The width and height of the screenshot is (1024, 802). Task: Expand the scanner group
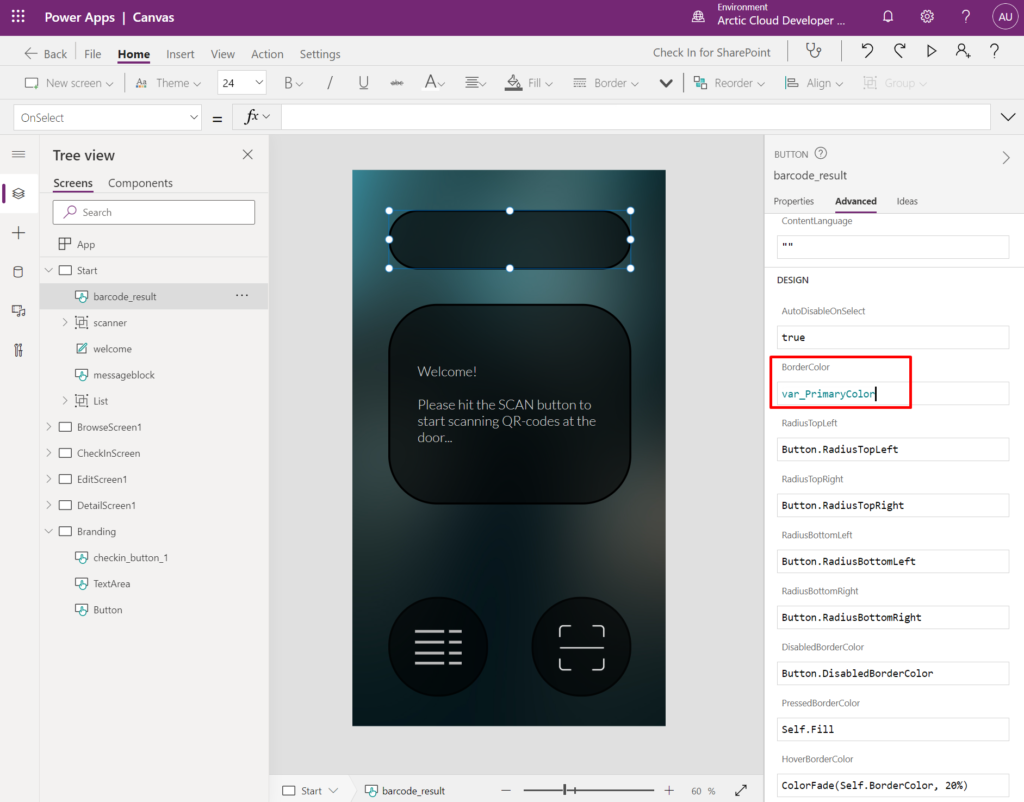click(x=65, y=322)
